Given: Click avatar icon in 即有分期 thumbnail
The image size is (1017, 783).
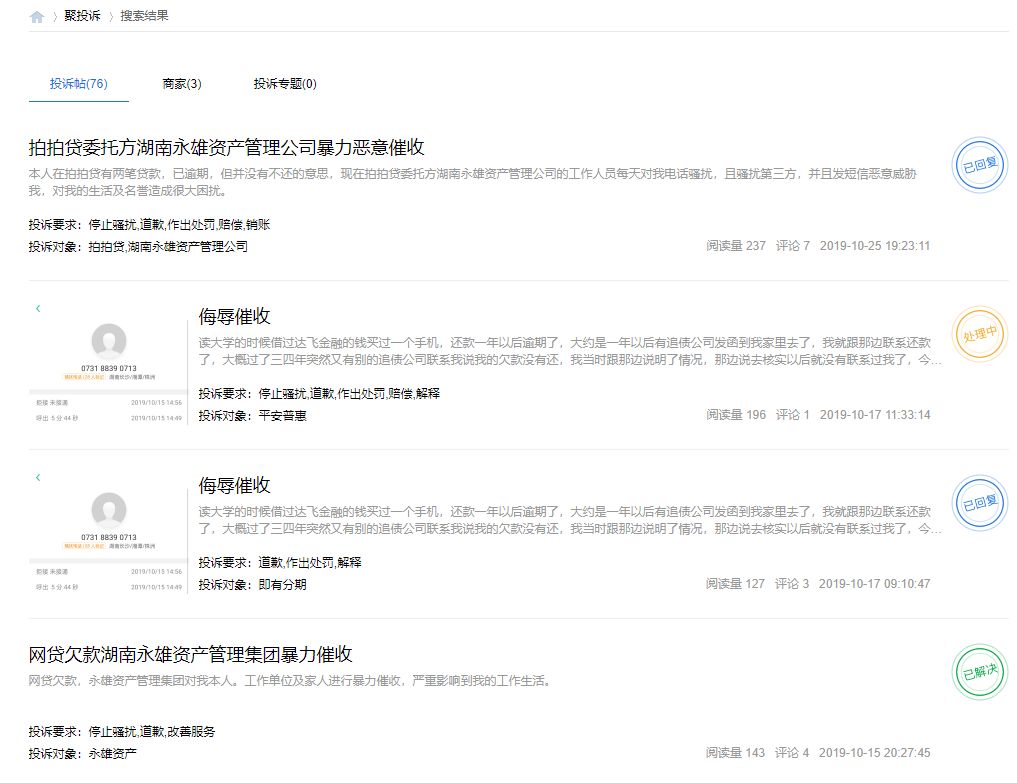Looking at the screenshot, I should point(109,511).
